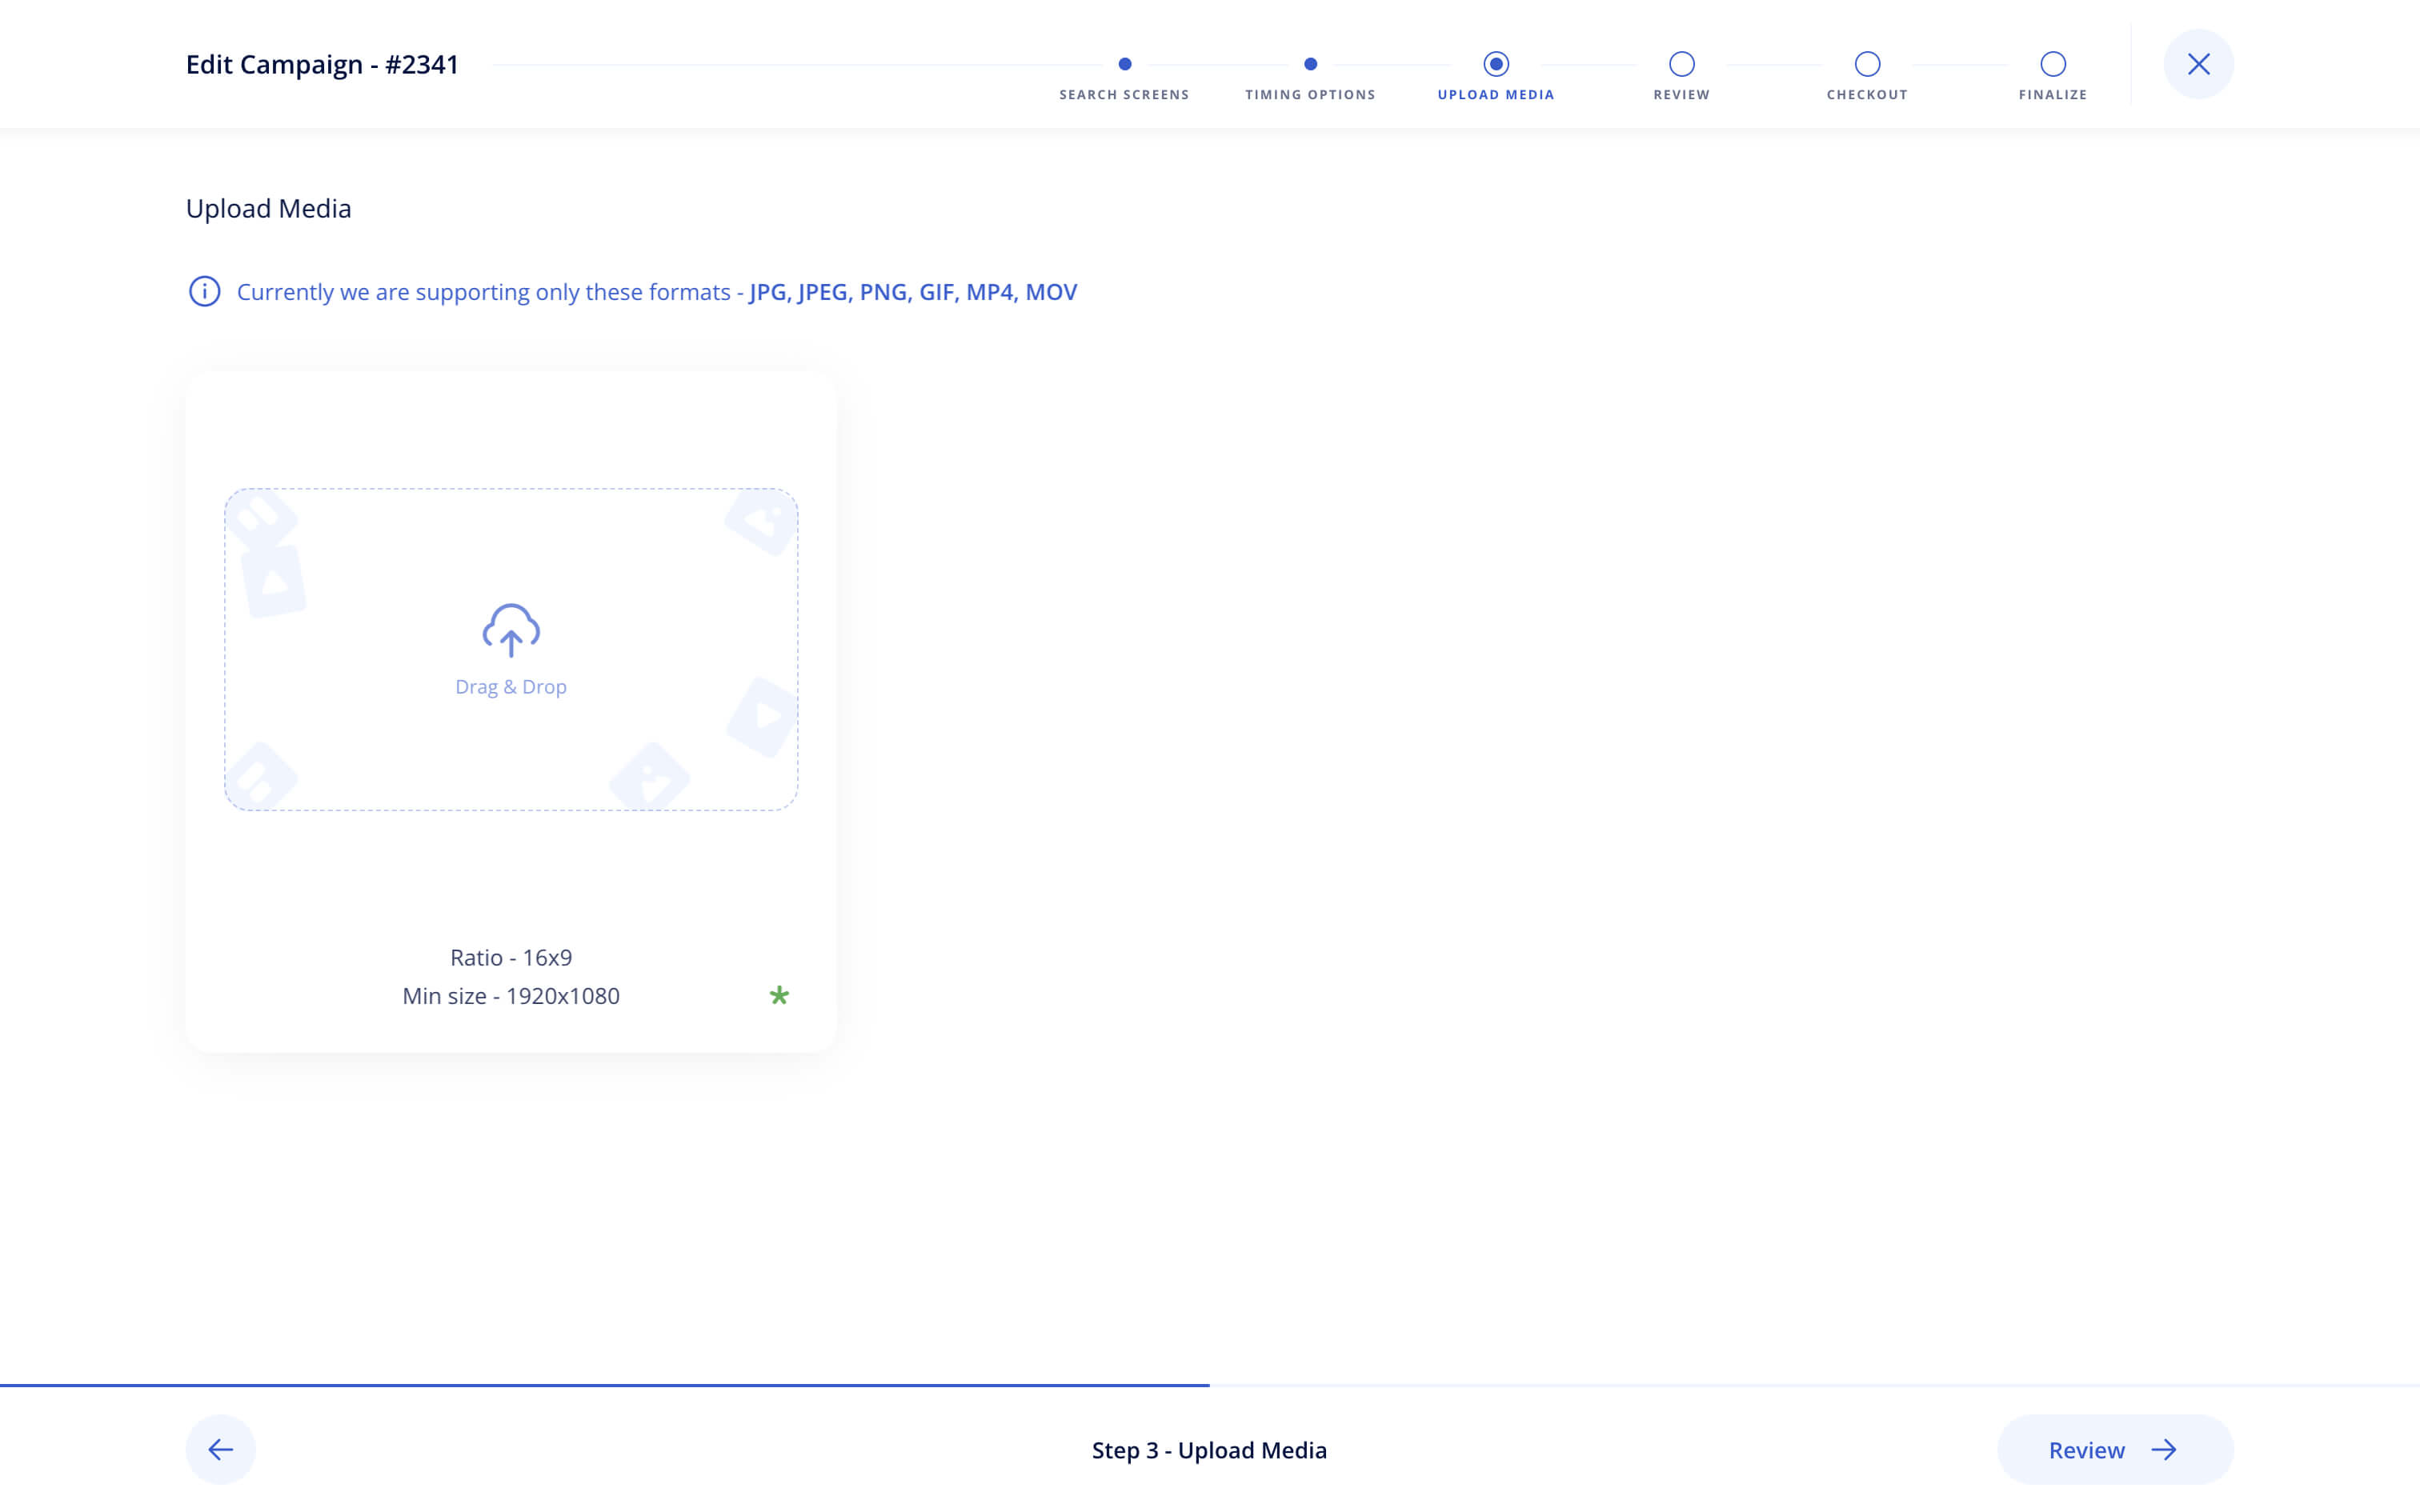The image size is (2420, 1512).
Task: Click the cloud upload icon
Action: [x=511, y=629]
